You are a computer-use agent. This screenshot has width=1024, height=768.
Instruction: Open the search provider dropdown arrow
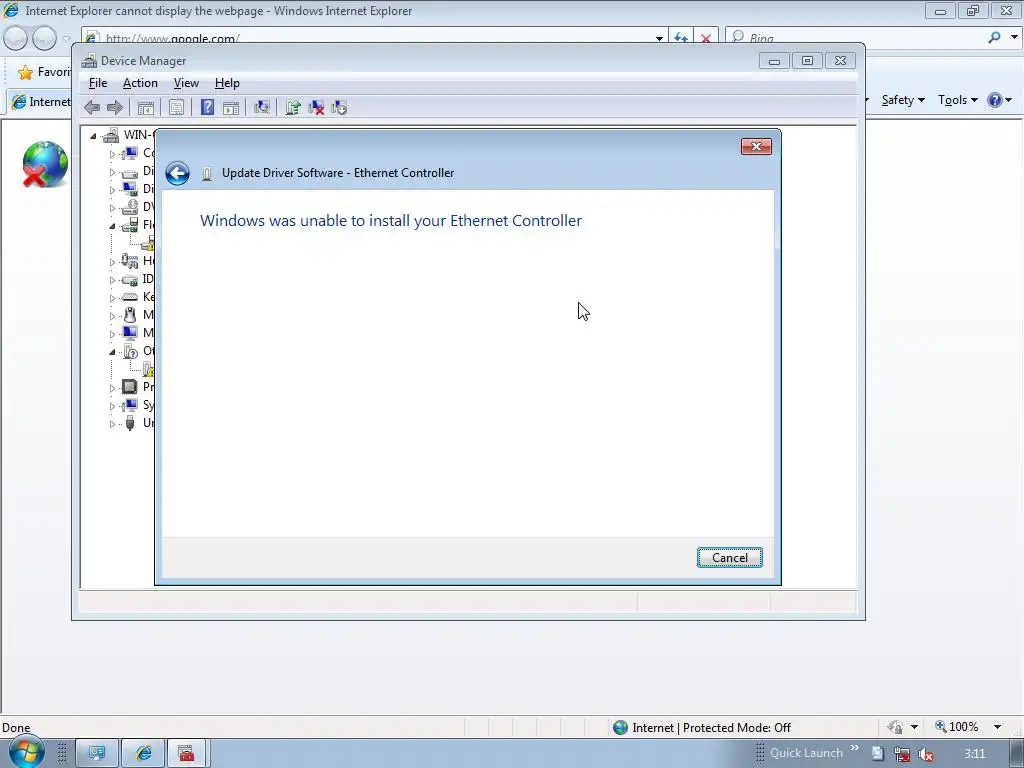(x=1014, y=37)
